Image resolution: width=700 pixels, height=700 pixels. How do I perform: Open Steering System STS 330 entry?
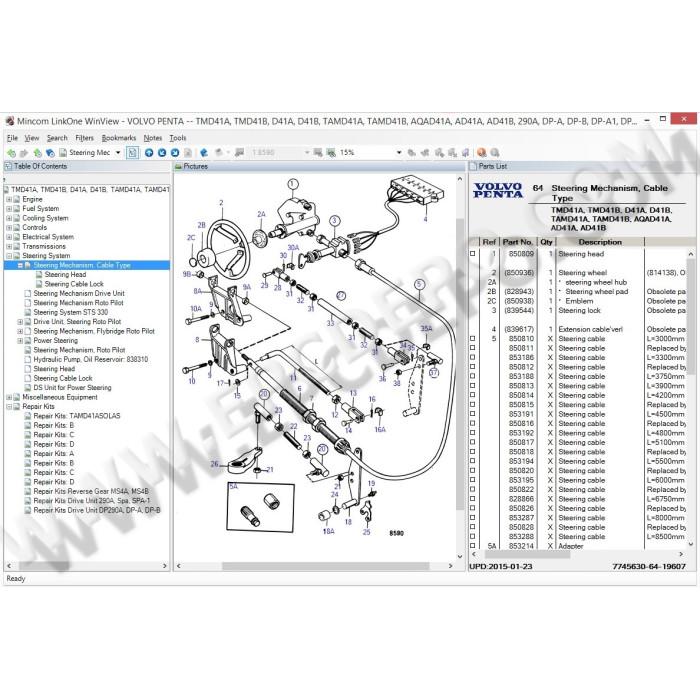(x=71, y=312)
